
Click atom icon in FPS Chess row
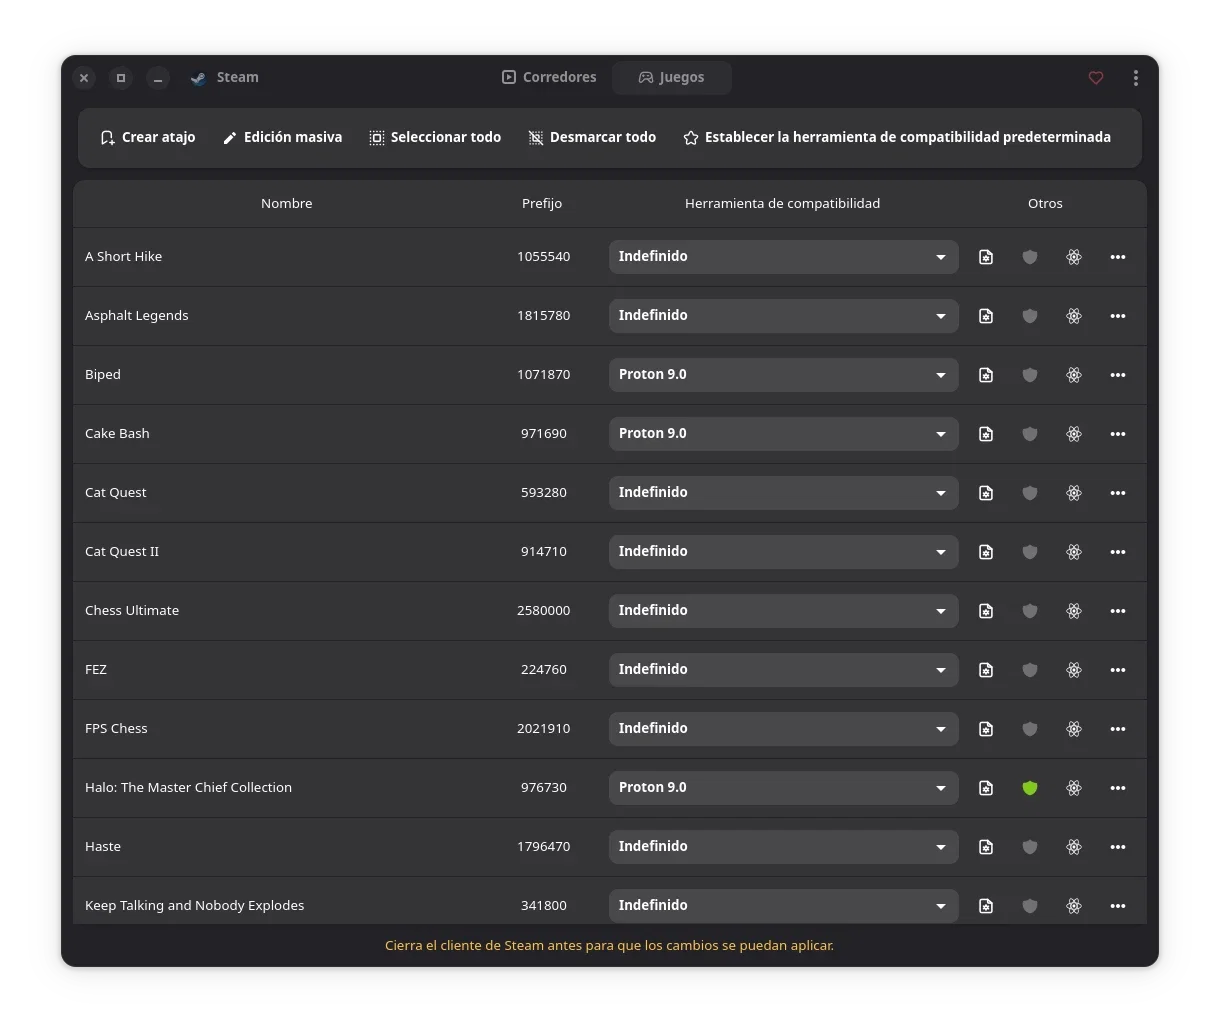pyautogui.click(x=1074, y=729)
